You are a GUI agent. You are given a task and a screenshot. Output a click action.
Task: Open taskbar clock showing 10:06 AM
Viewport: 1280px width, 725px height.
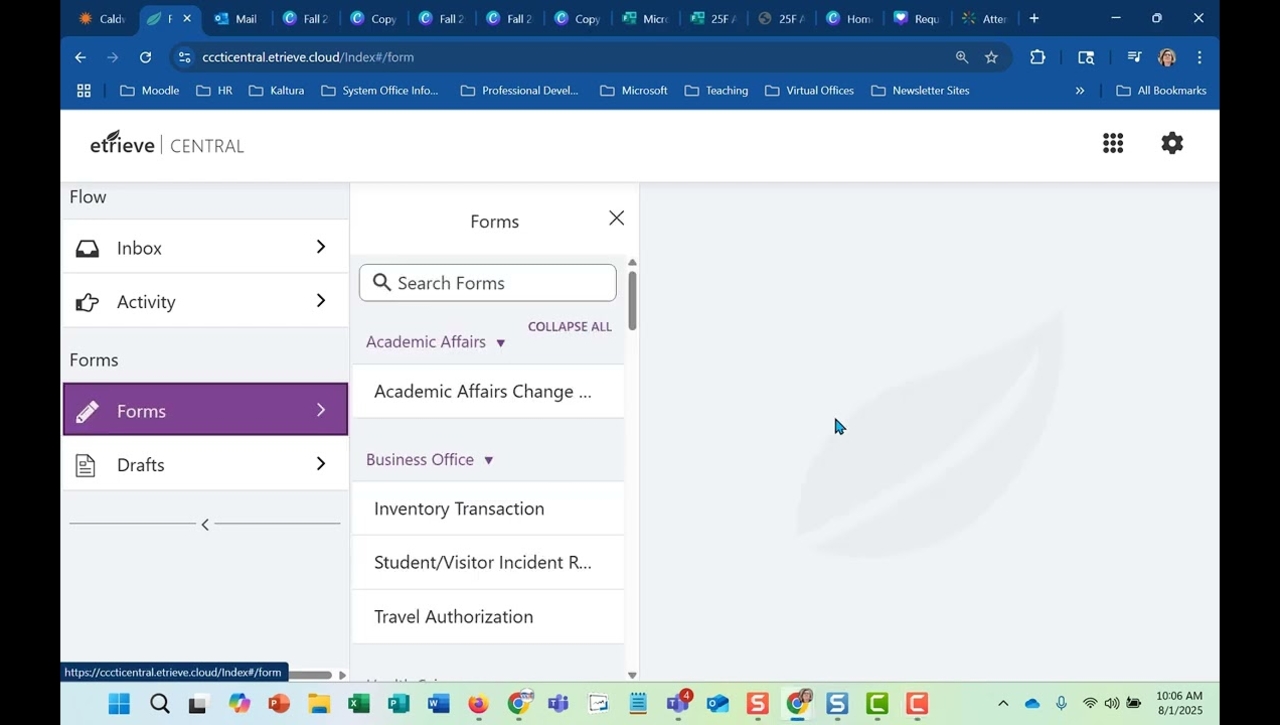point(1179,703)
